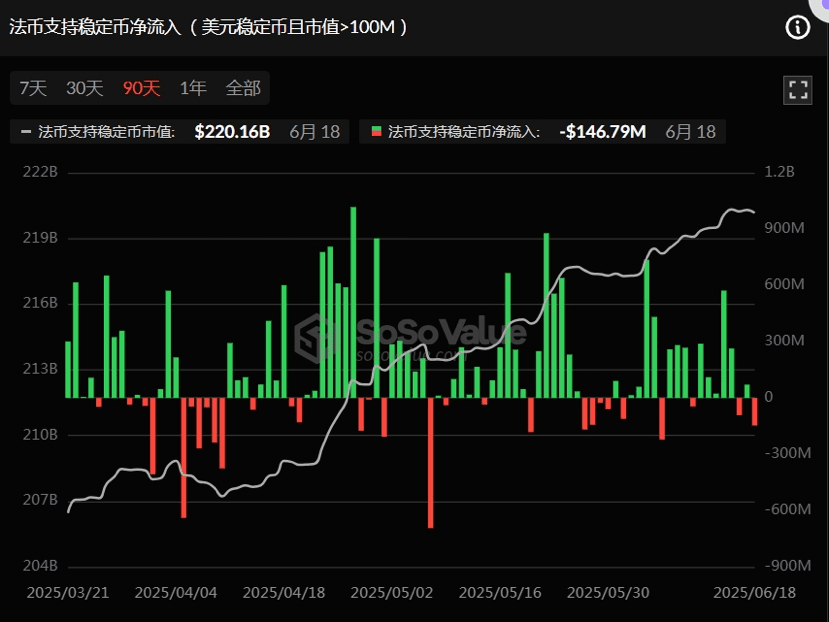Select the 30天 time range tab
The image size is (829, 622).
pos(85,88)
